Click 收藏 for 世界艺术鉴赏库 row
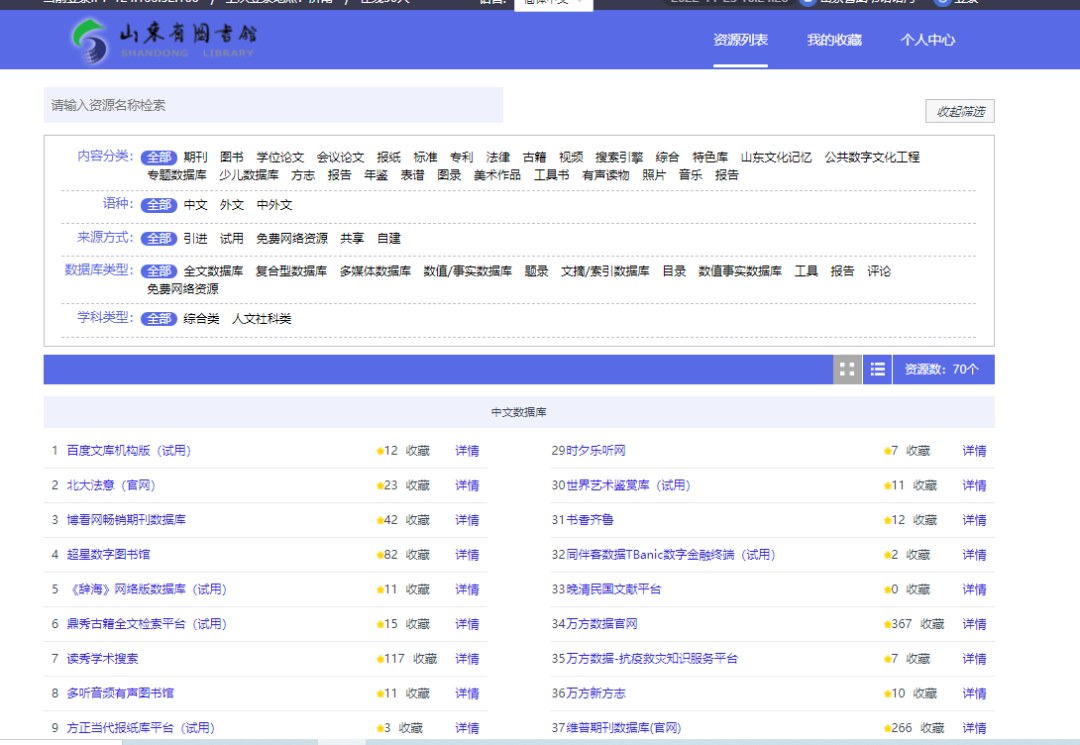The image size is (1080, 745). point(925,486)
